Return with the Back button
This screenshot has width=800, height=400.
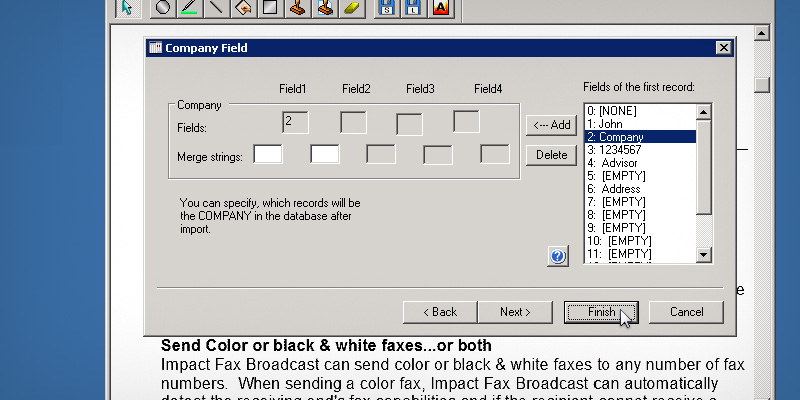pos(440,312)
